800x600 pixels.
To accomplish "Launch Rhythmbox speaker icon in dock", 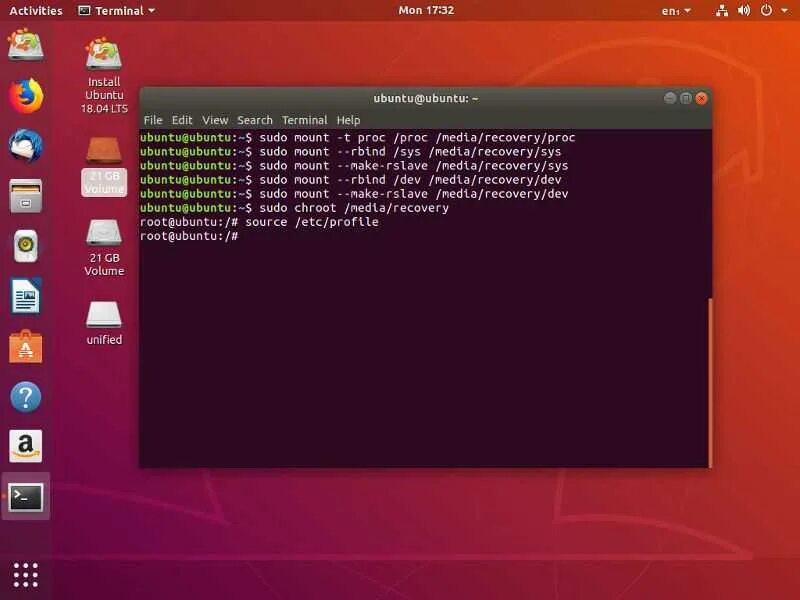I will pos(26,245).
